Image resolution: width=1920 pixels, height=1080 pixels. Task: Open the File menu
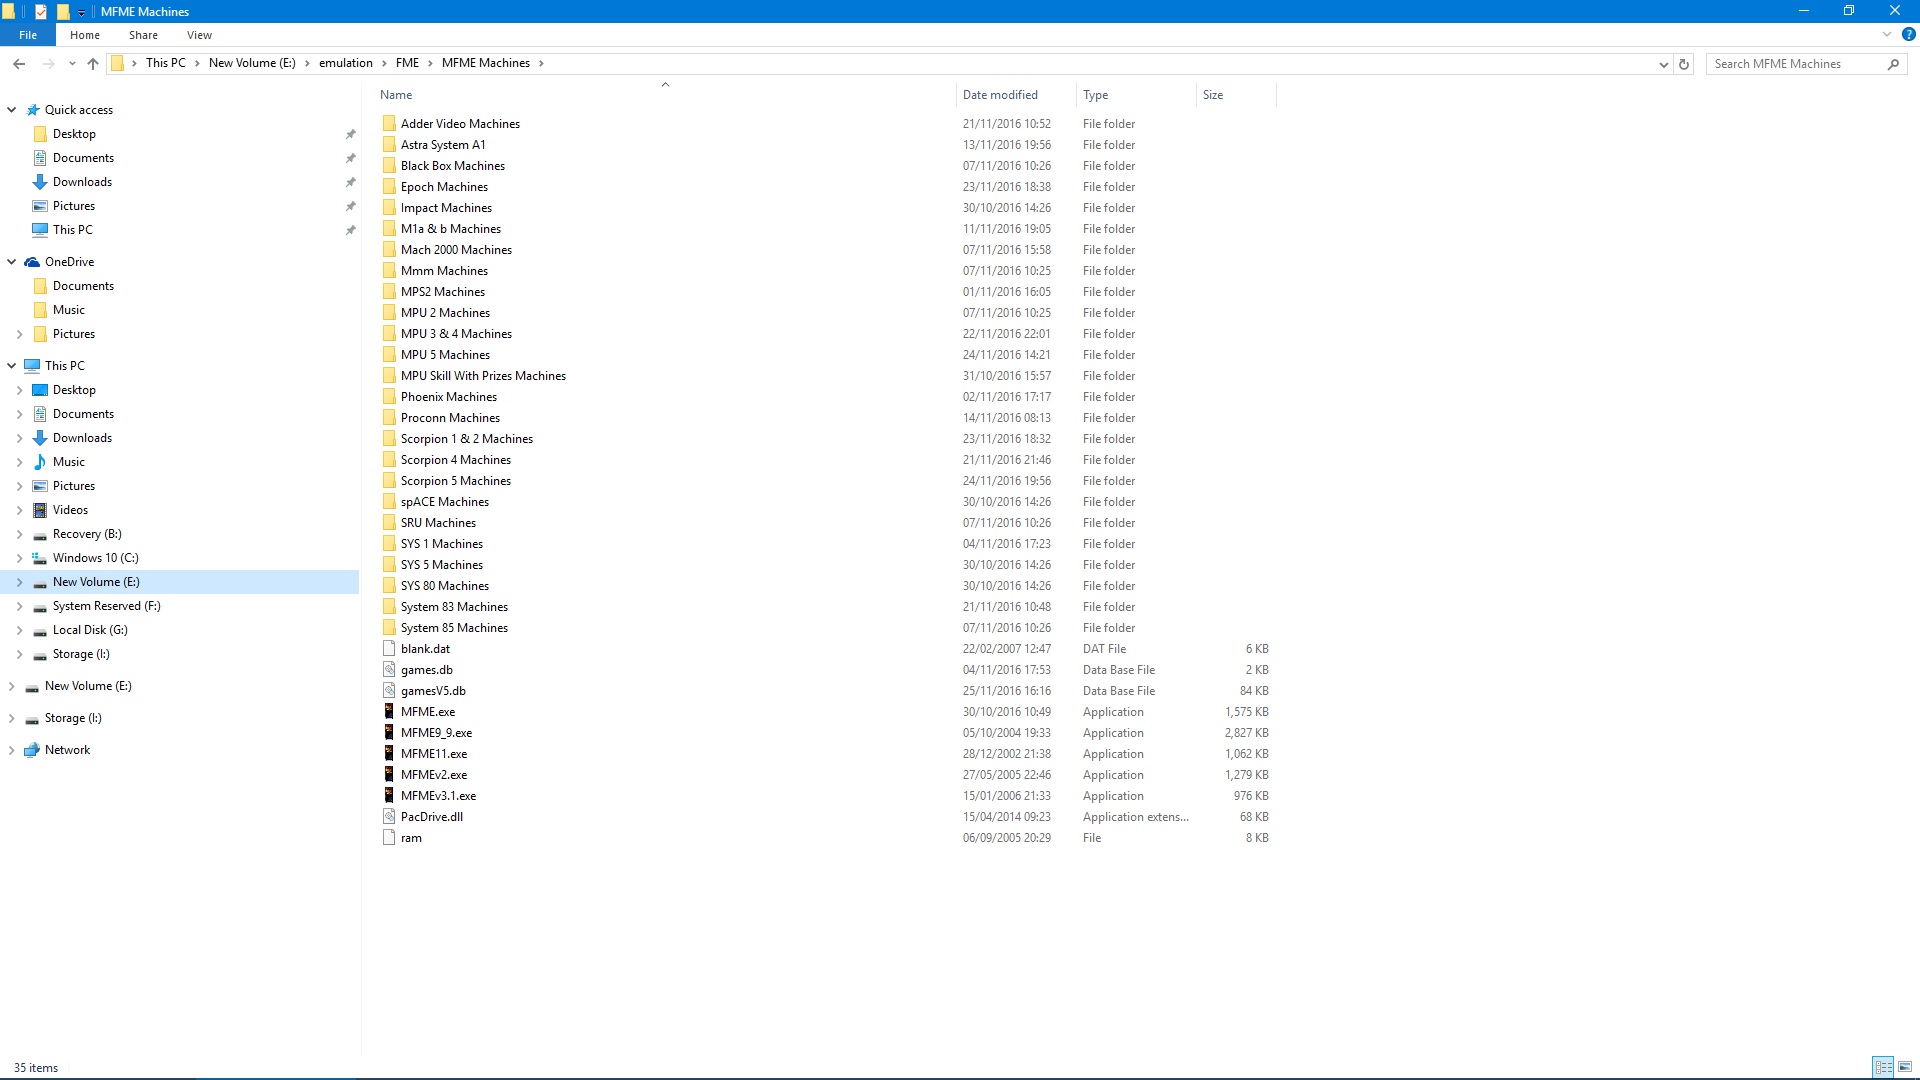click(28, 35)
